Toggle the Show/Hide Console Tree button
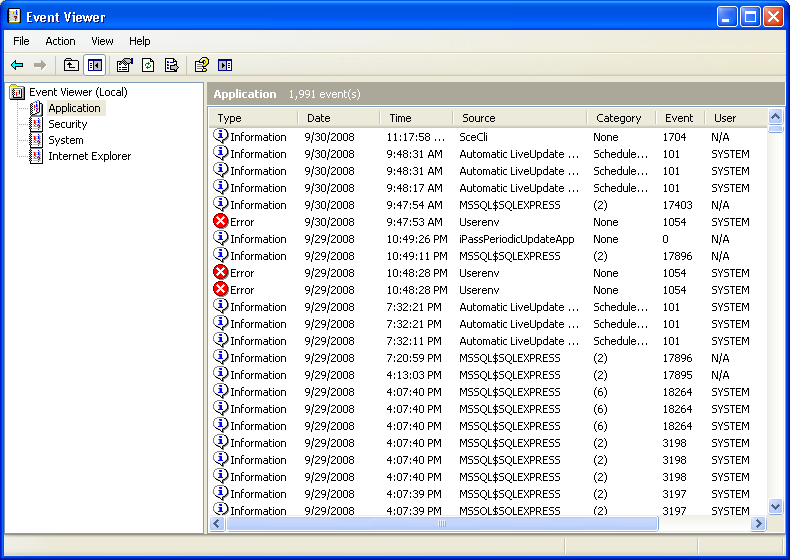The image size is (790, 560). 95,65
